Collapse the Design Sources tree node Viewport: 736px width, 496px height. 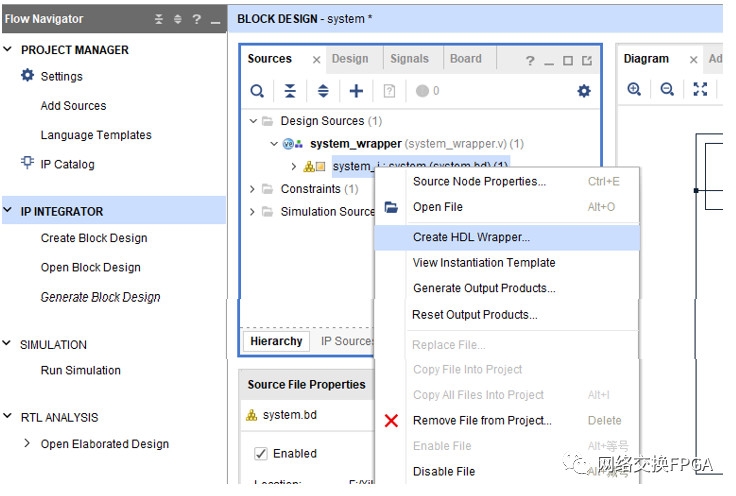[253, 121]
